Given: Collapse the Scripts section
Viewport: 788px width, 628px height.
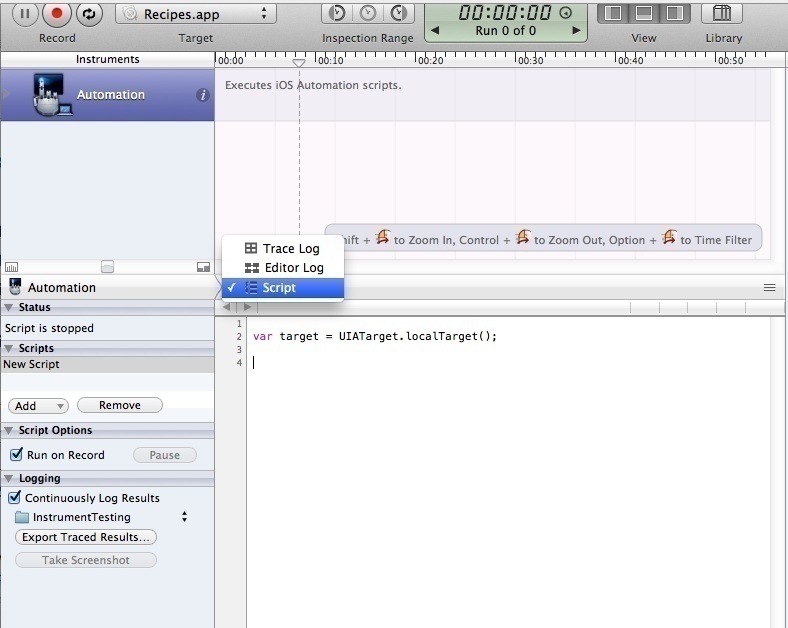Looking at the screenshot, I should click(9, 348).
